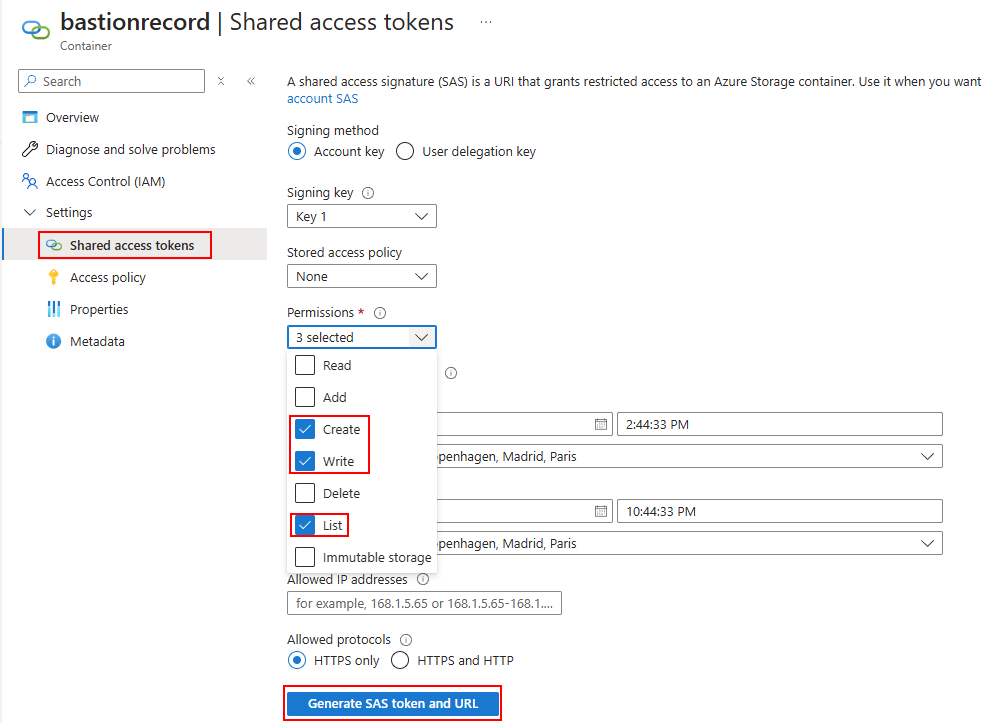The width and height of the screenshot is (983, 723).
Task: Open the Stored access policy dropdown
Action: (362, 277)
